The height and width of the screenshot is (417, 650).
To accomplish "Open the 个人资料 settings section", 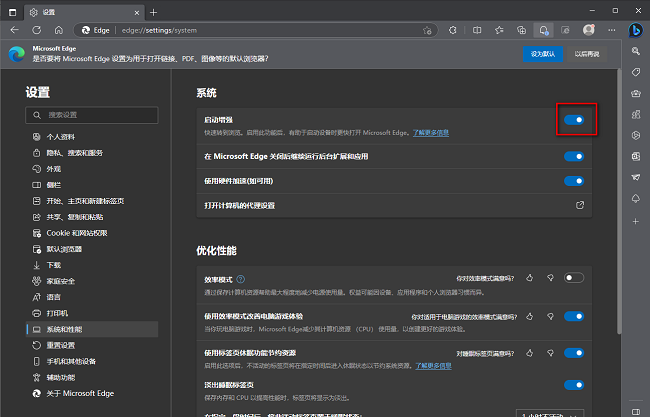I will click(92, 137).
